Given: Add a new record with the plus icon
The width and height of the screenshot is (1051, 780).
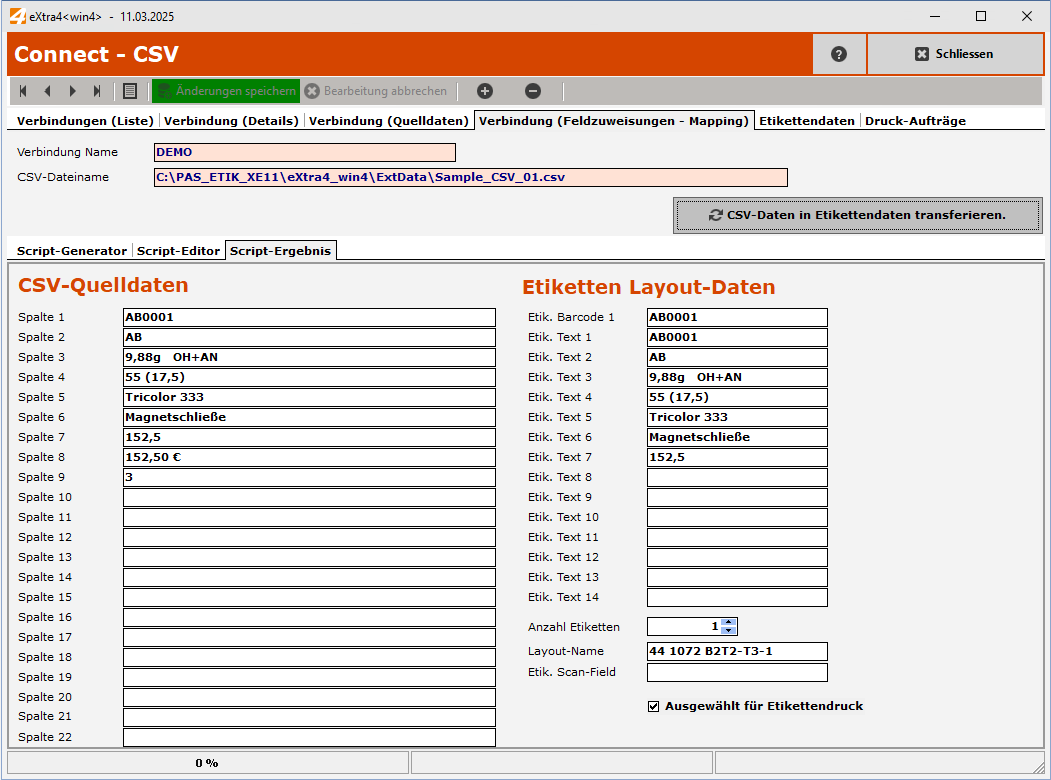Looking at the screenshot, I should click(484, 91).
